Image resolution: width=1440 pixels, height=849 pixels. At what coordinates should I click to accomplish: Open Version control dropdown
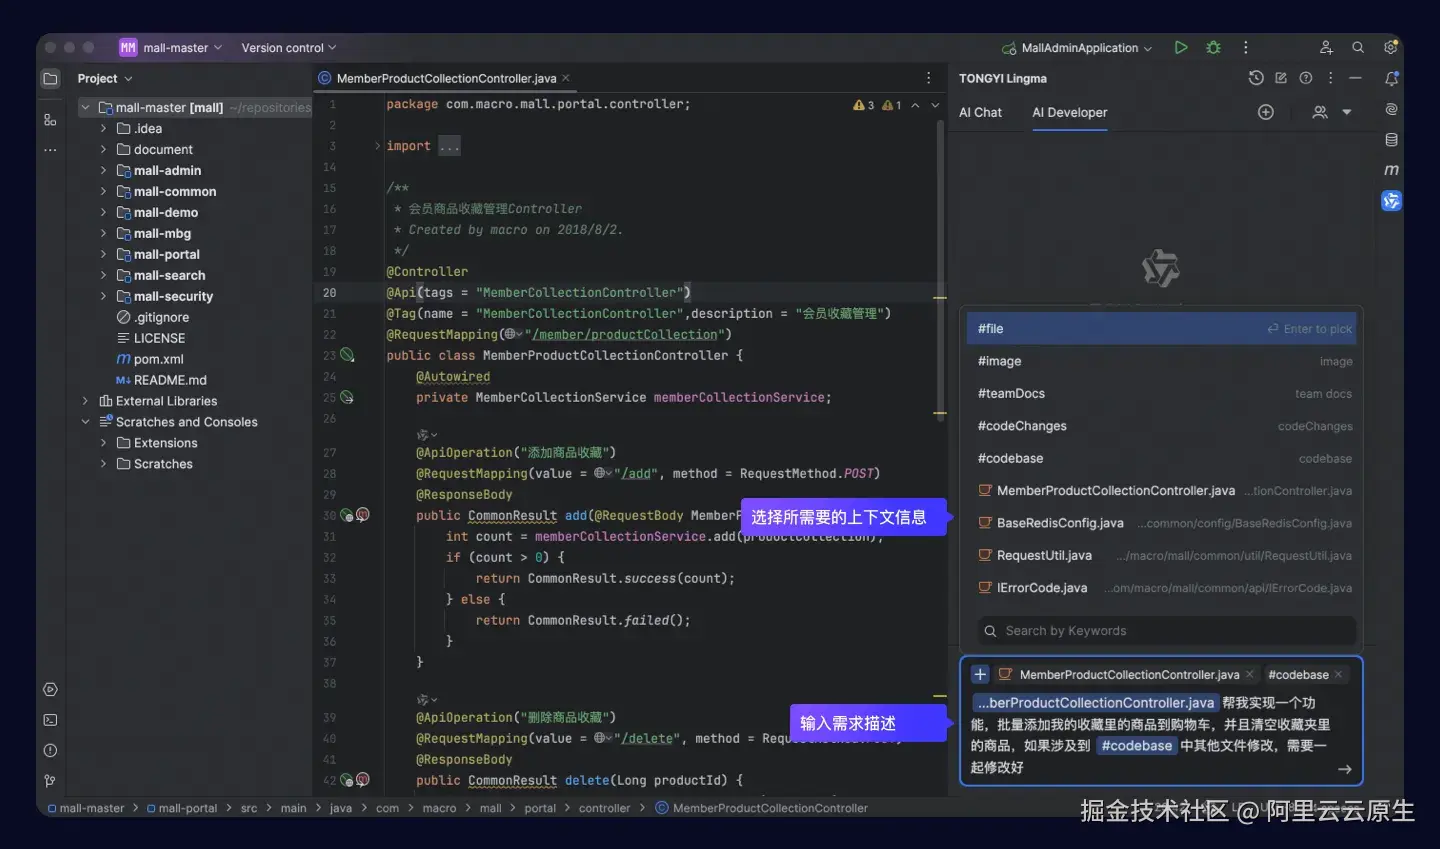click(x=288, y=47)
